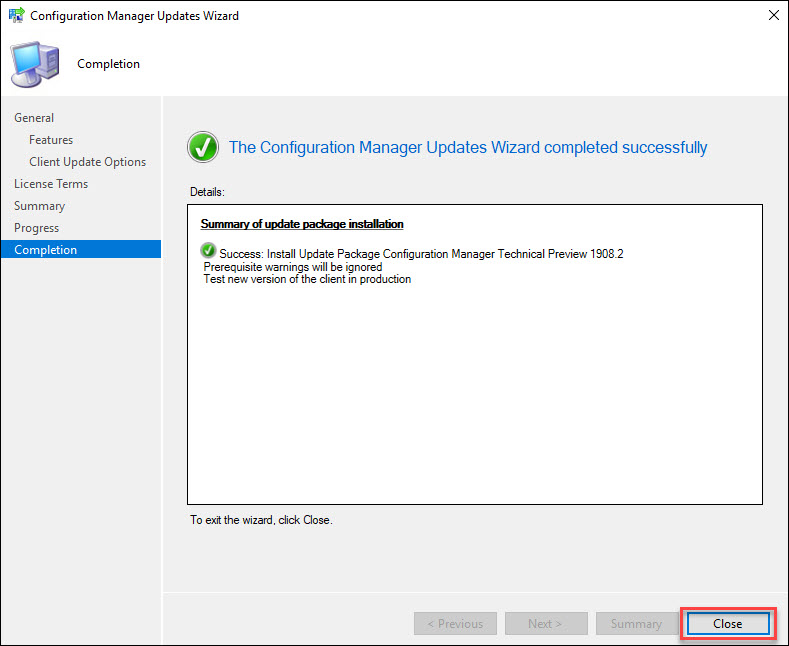Click the disabled Previous button

pos(455,623)
